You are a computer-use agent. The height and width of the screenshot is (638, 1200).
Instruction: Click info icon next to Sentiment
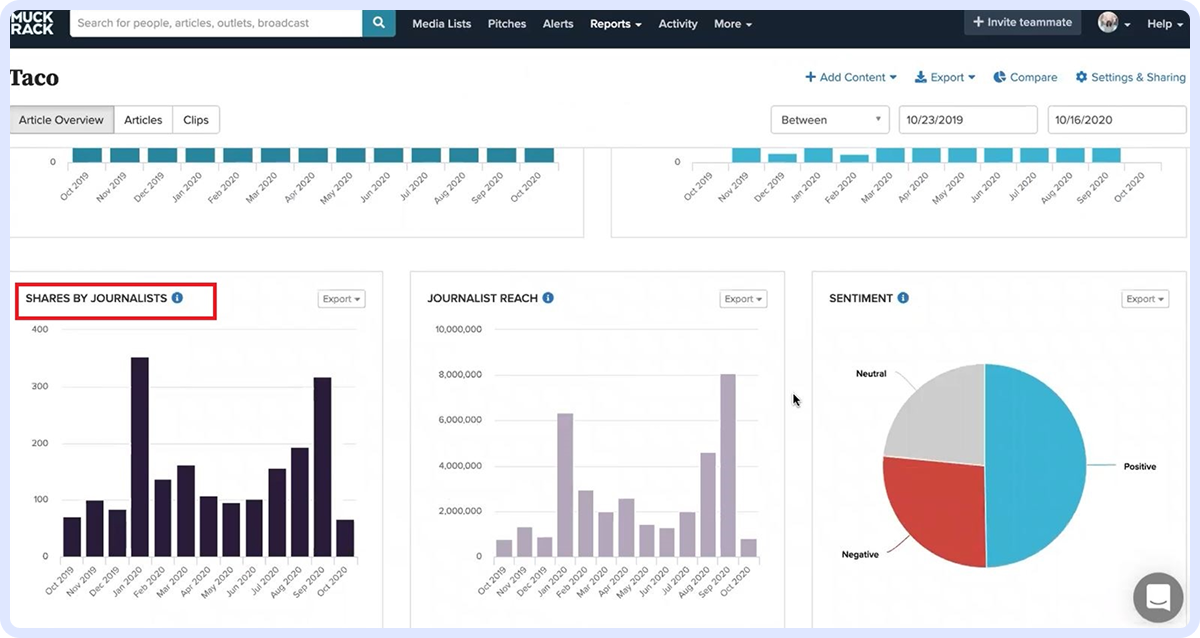tap(903, 298)
